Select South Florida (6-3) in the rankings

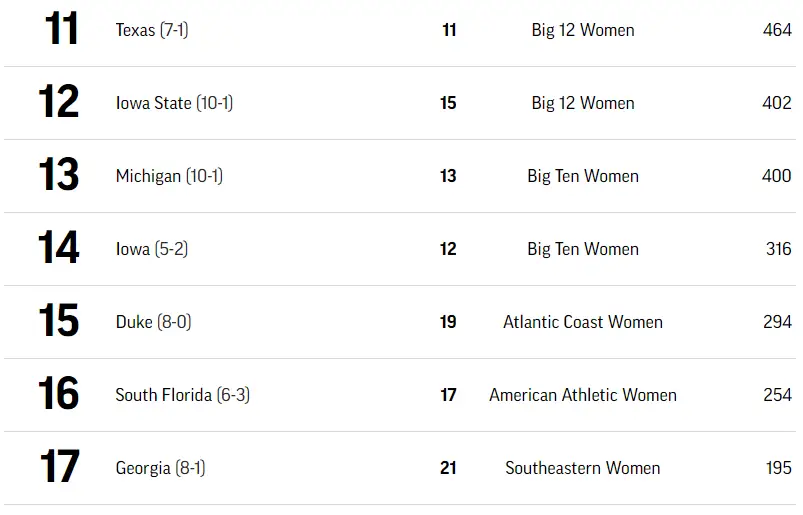pyautogui.click(x=182, y=395)
